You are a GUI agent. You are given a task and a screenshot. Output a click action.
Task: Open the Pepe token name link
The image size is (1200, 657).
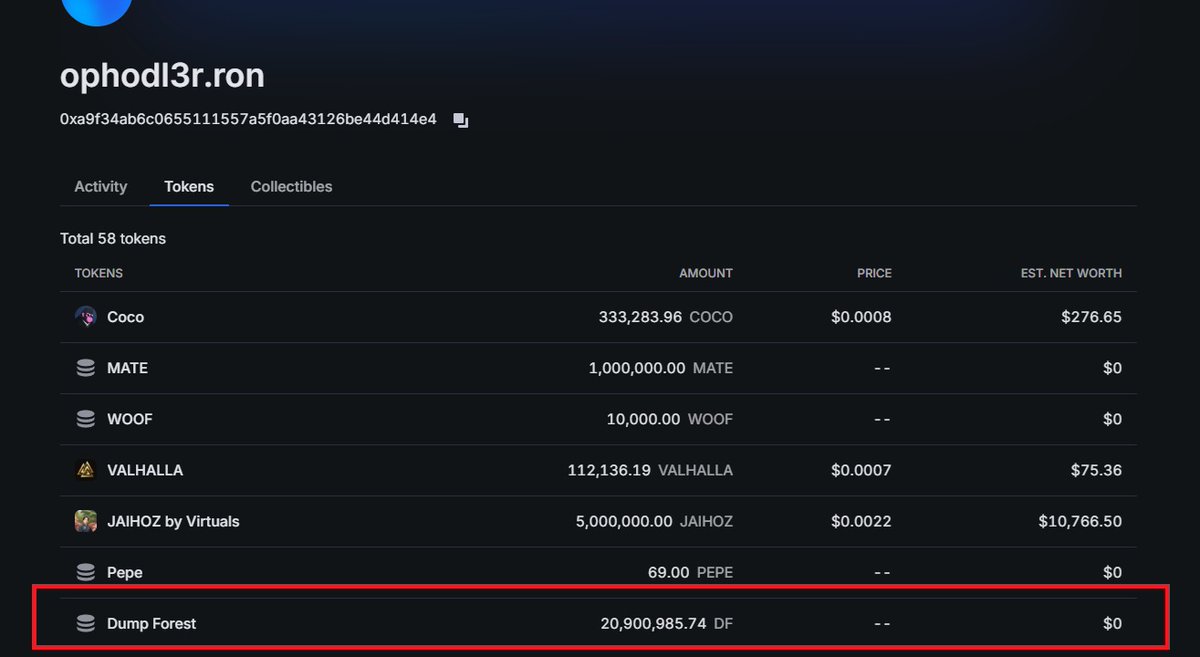coord(125,572)
